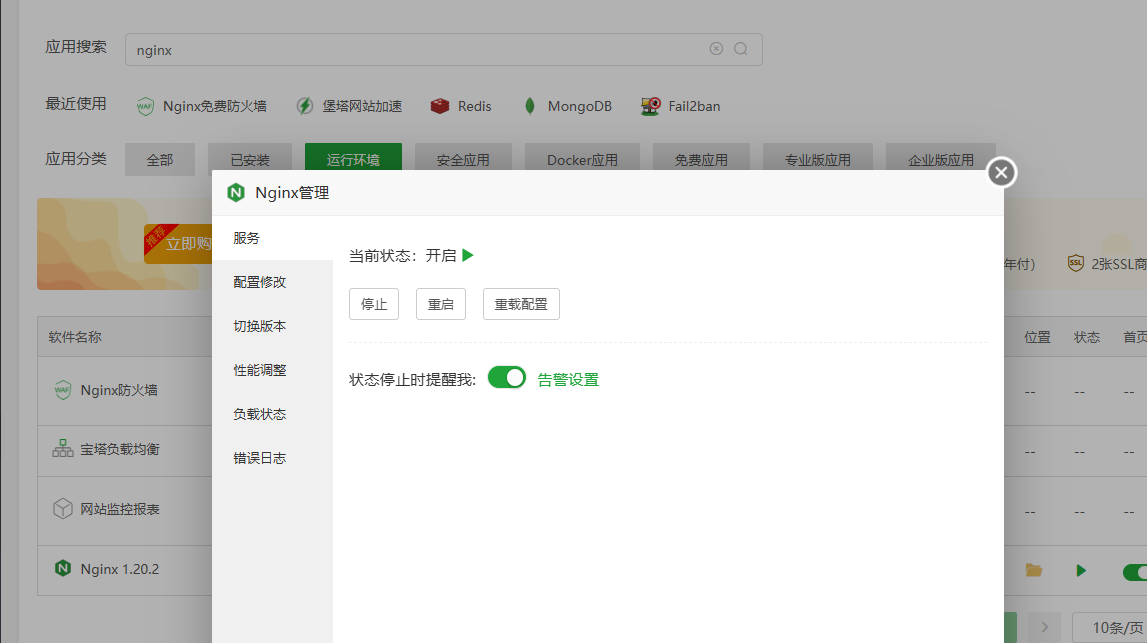Select the 性能调整 tab

click(x=272, y=369)
